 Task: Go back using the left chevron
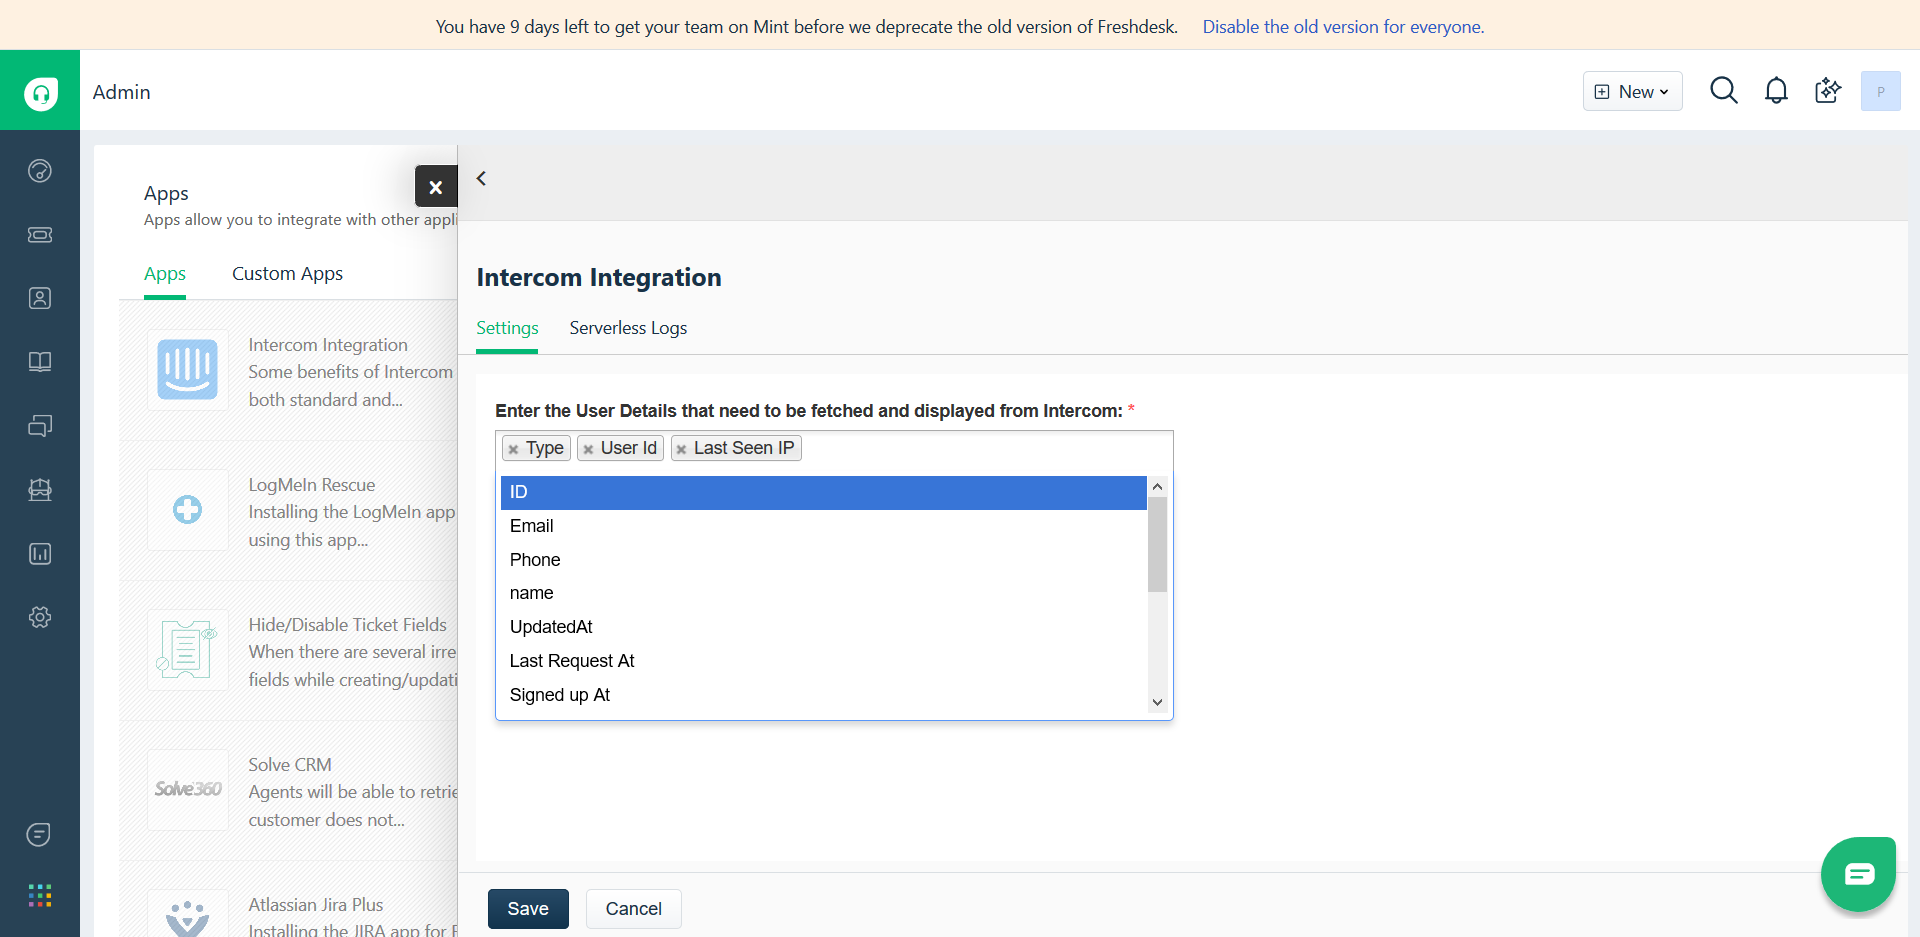[x=482, y=178]
